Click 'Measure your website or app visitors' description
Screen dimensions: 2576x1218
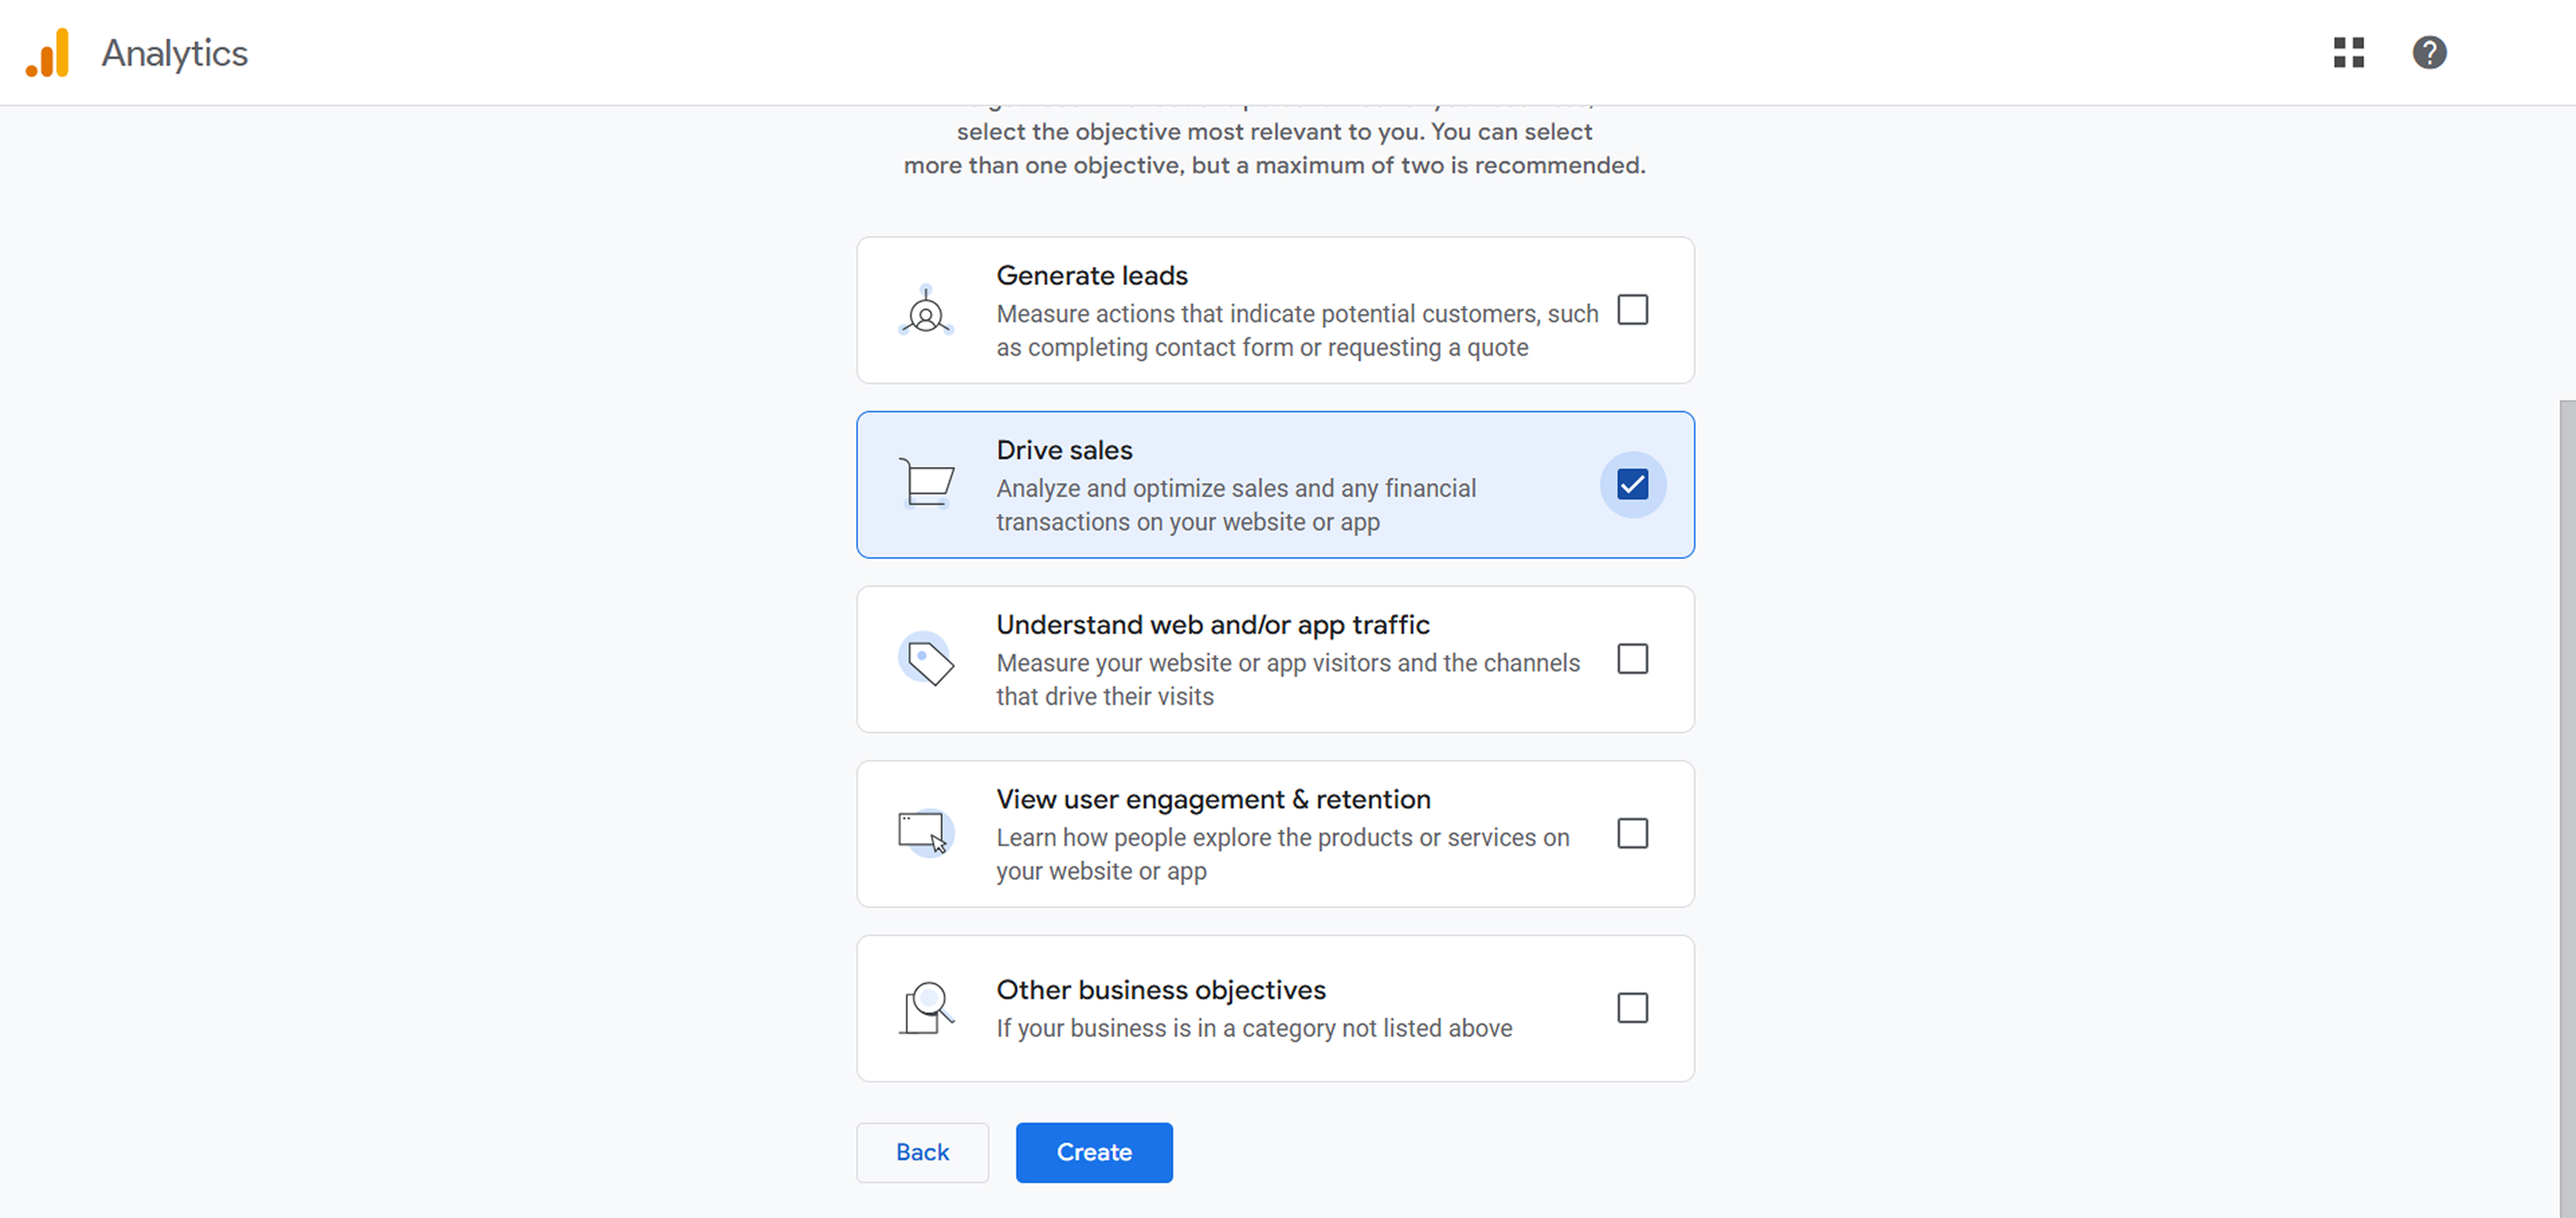(x=1288, y=680)
